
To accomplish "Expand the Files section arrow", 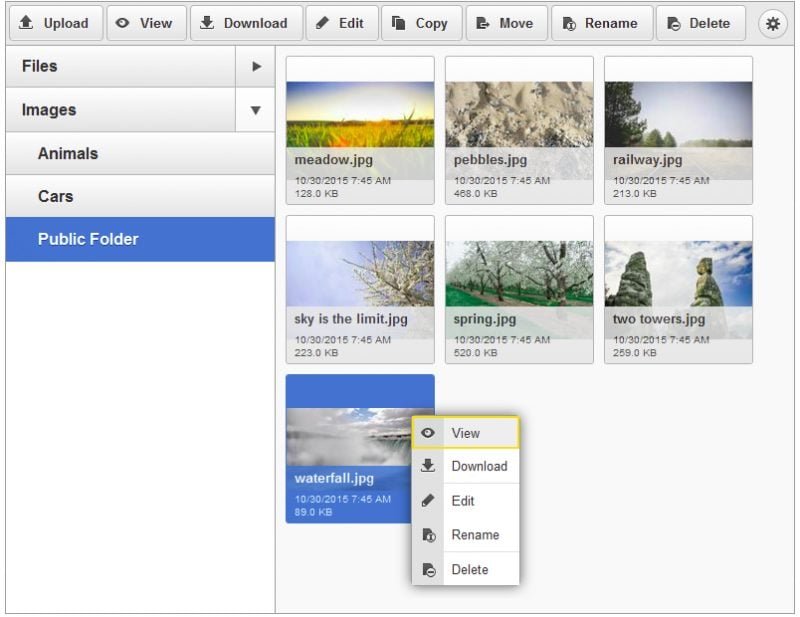I will pyautogui.click(x=256, y=66).
